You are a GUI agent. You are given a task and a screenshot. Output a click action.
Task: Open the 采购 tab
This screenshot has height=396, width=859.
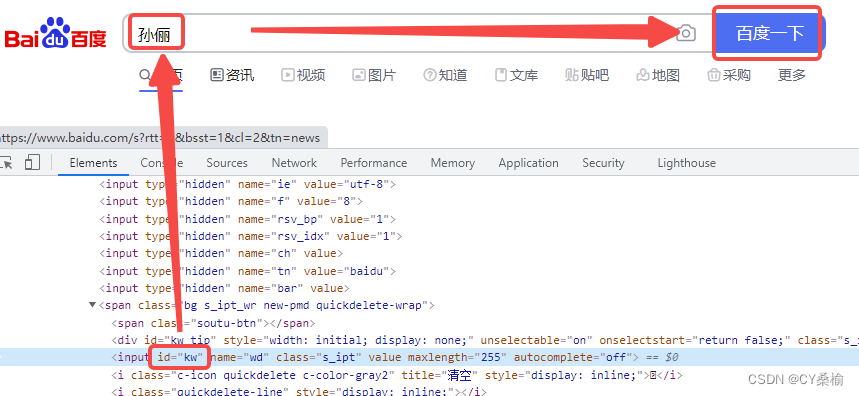click(729, 75)
